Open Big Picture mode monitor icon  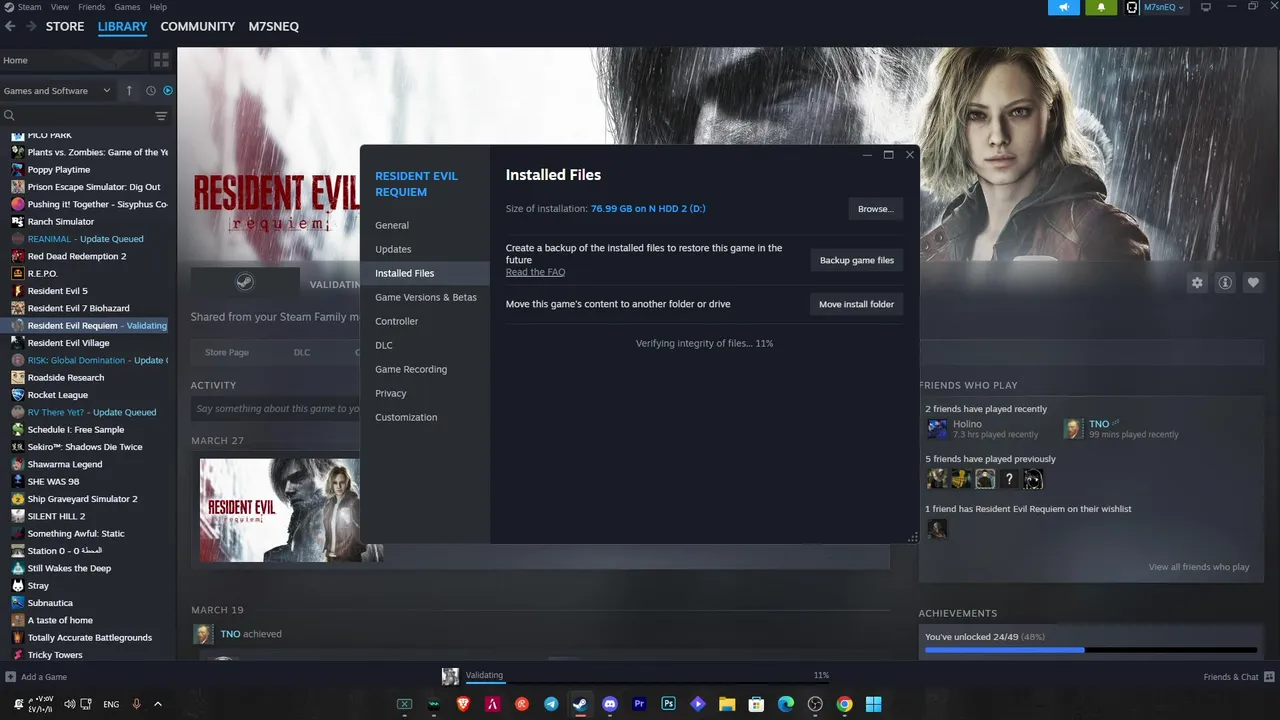pyautogui.click(x=1206, y=7)
